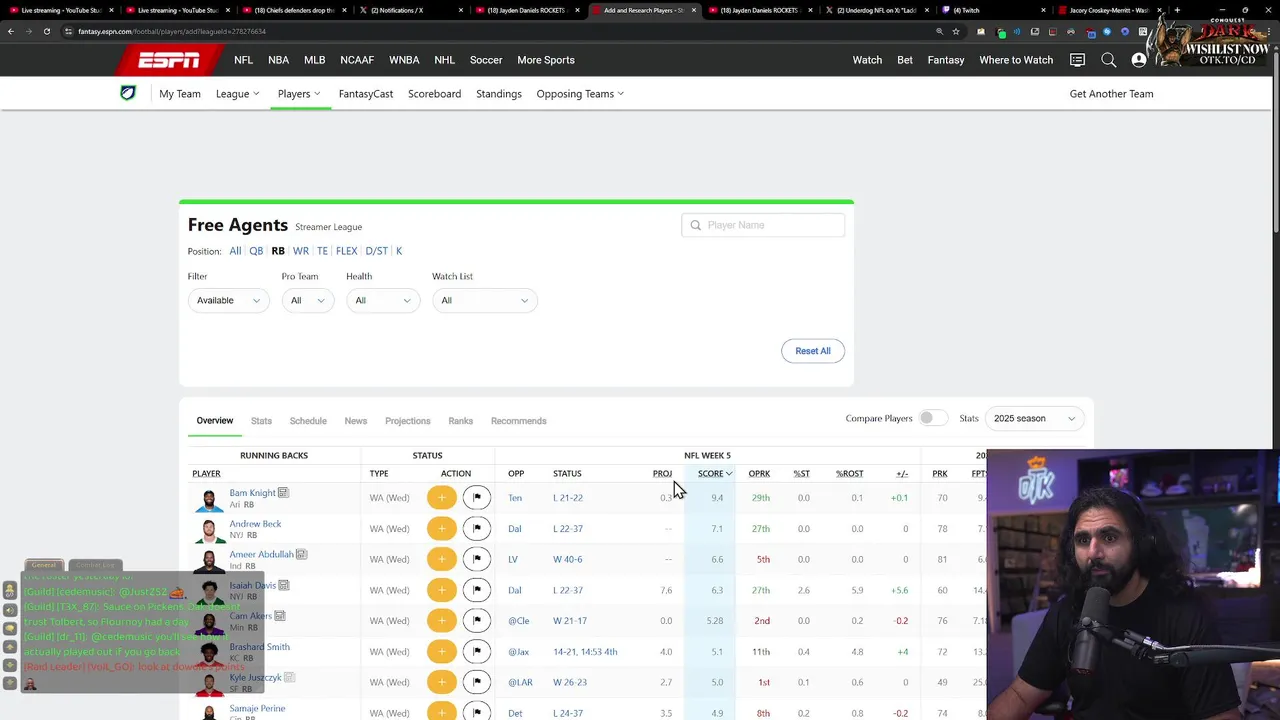Switch to the Stats tab
Screen dimensions: 1280x720
tap(261, 421)
